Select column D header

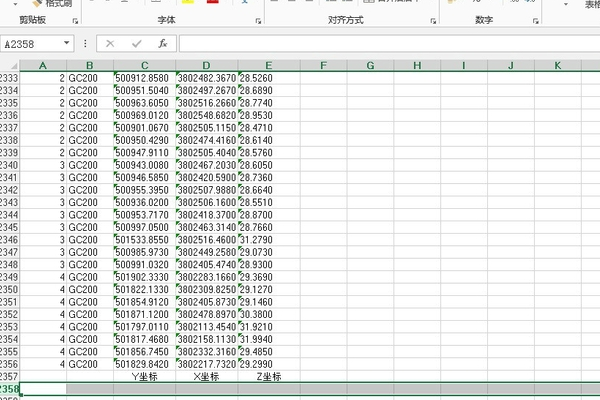point(207,65)
